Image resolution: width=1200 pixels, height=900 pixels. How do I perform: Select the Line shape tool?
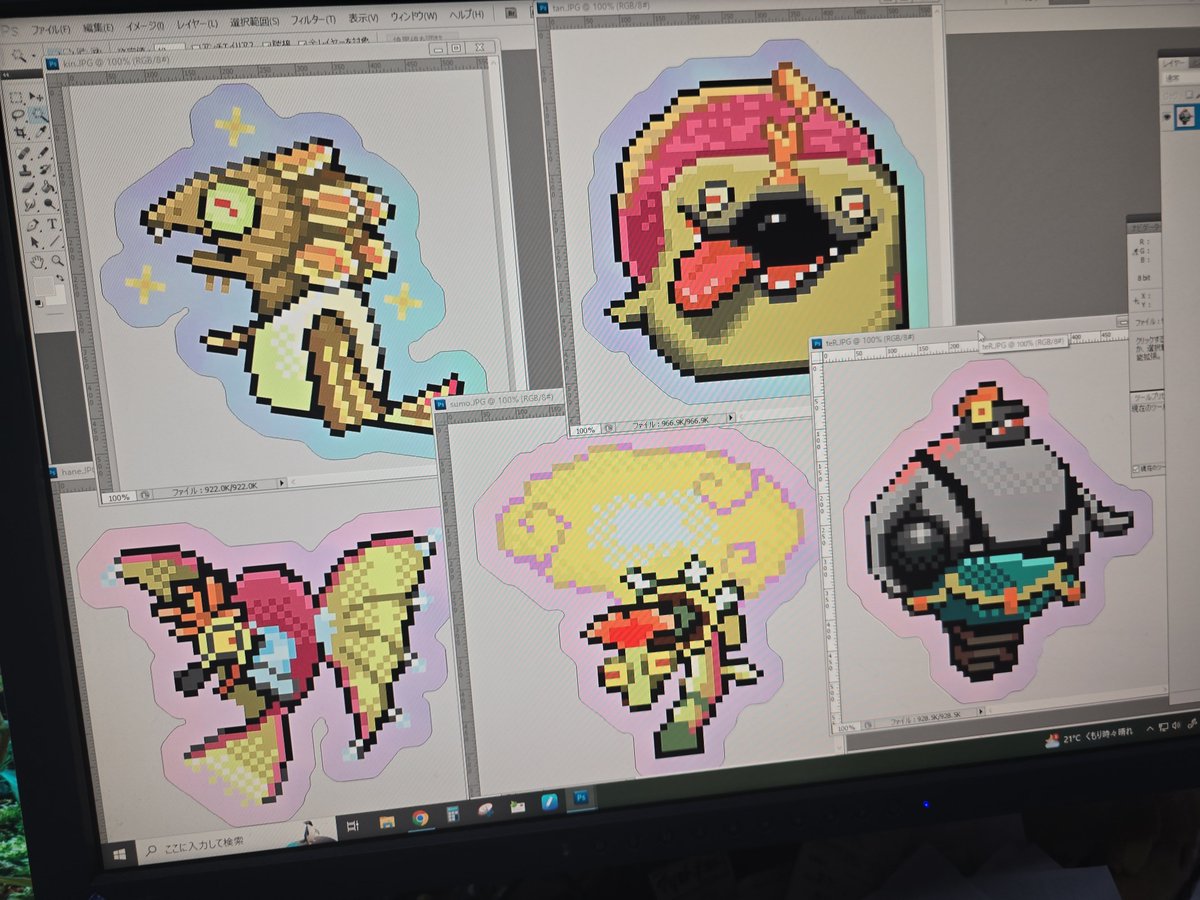(x=54, y=241)
